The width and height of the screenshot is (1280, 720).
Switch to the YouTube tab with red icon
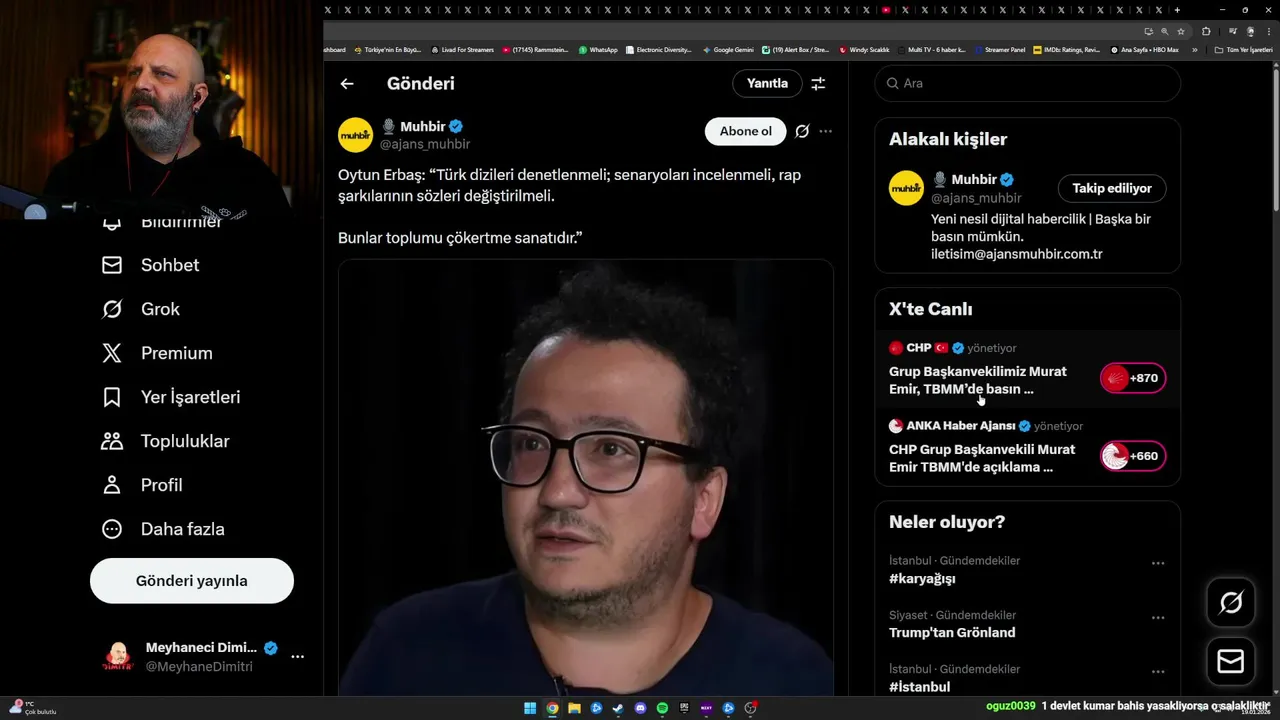(886, 9)
